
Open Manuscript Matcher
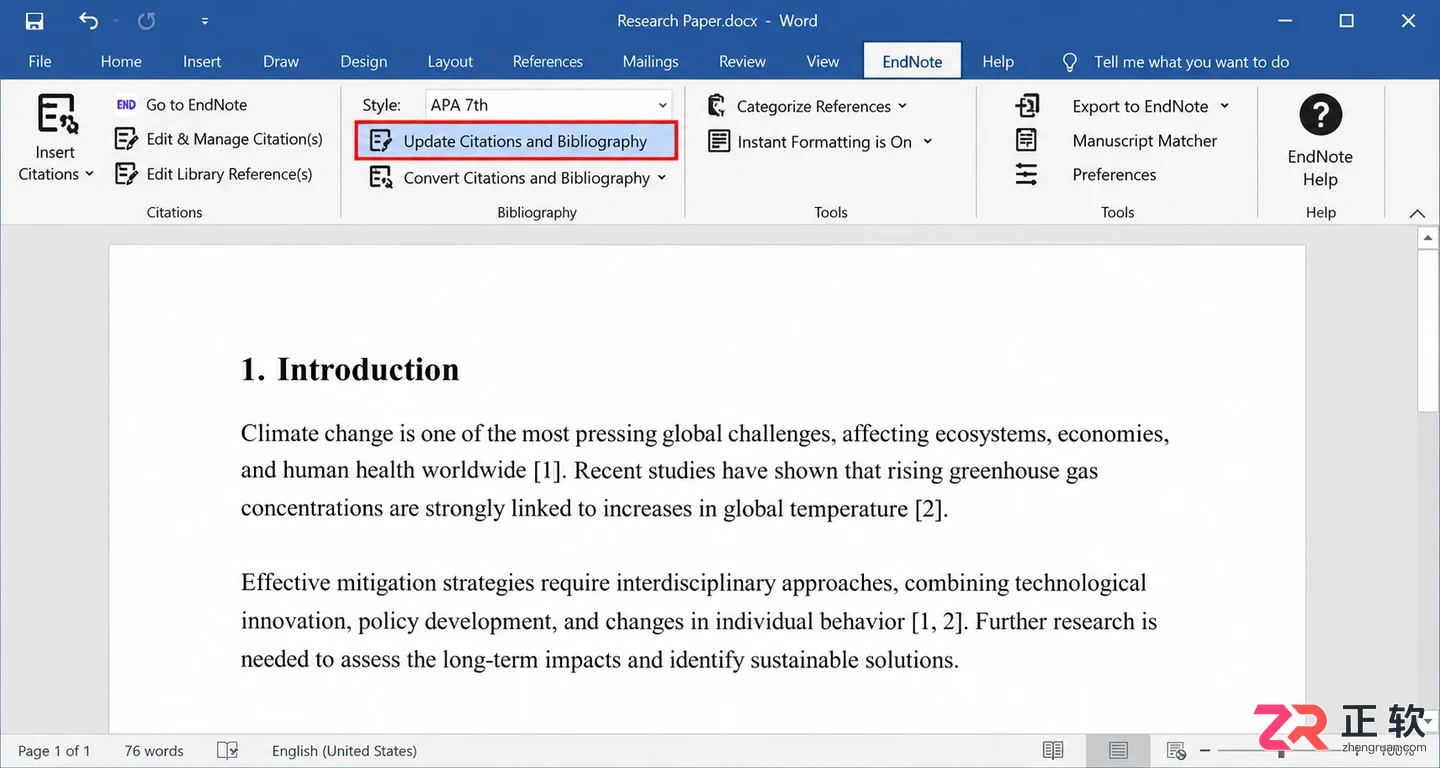pyautogui.click(x=1116, y=141)
